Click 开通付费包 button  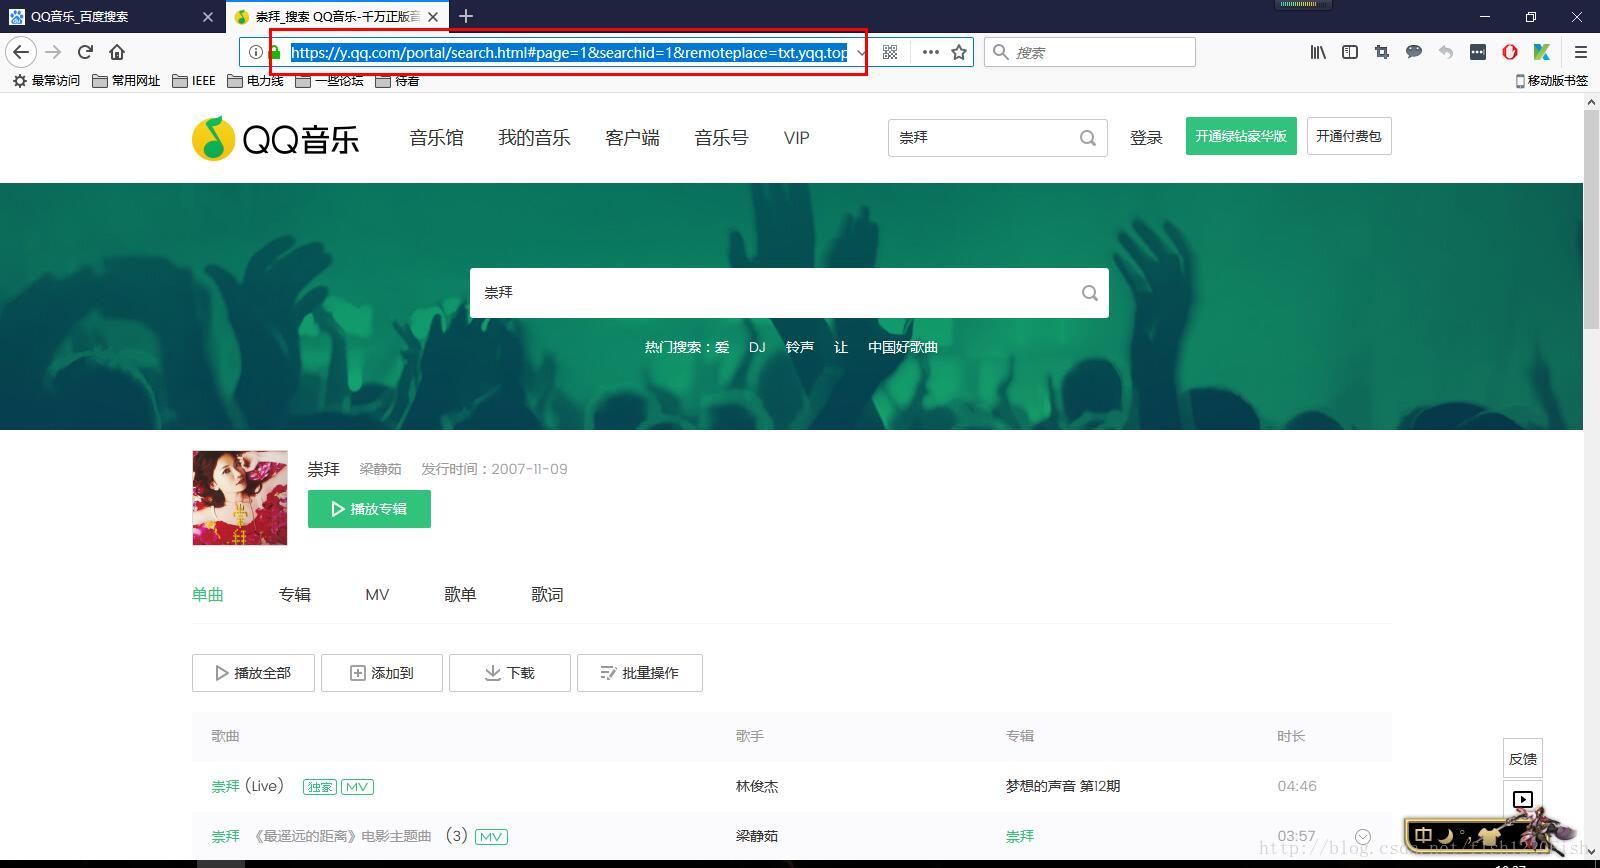(1349, 136)
